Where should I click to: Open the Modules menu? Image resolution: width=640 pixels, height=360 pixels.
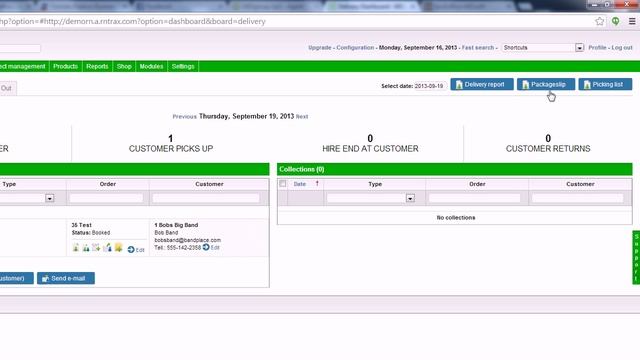click(x=151, y=66)
